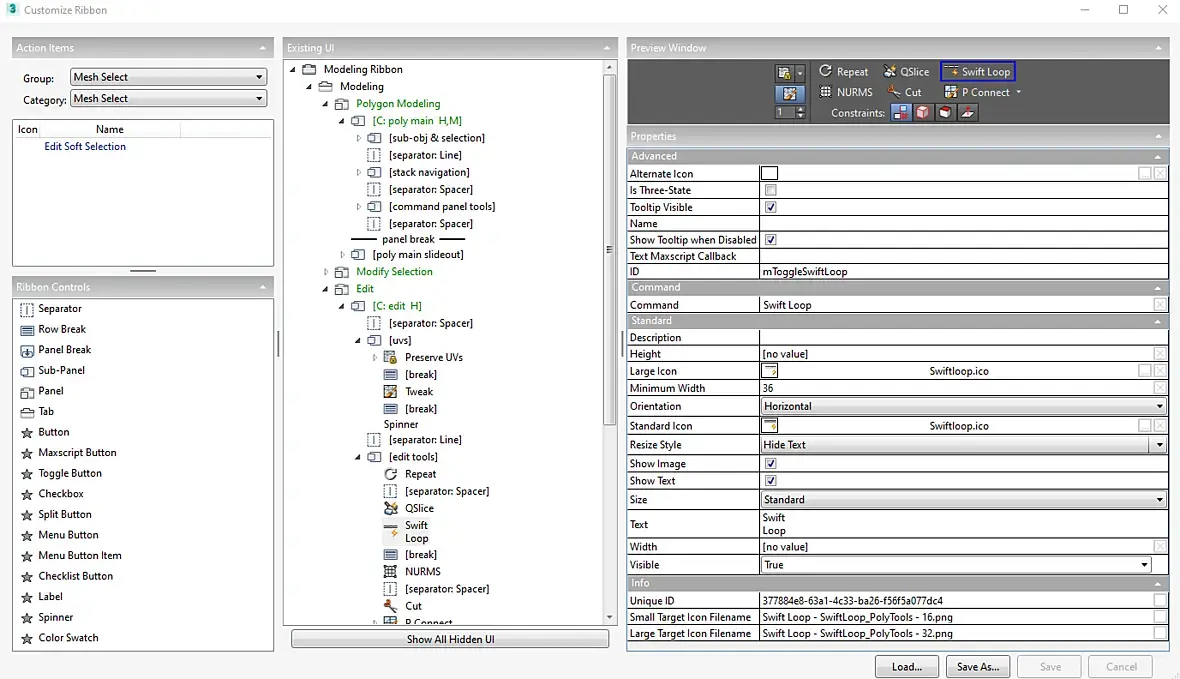Collapse the Advanced properties section

(x=1157, y=157)
